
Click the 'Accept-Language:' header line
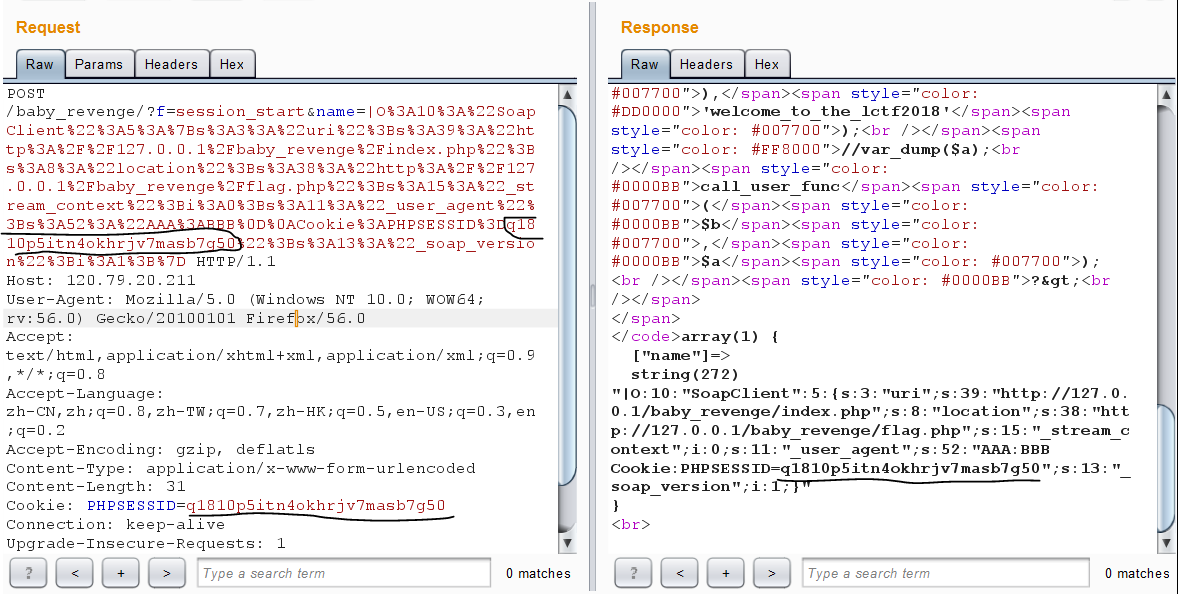tap(84, 393)
